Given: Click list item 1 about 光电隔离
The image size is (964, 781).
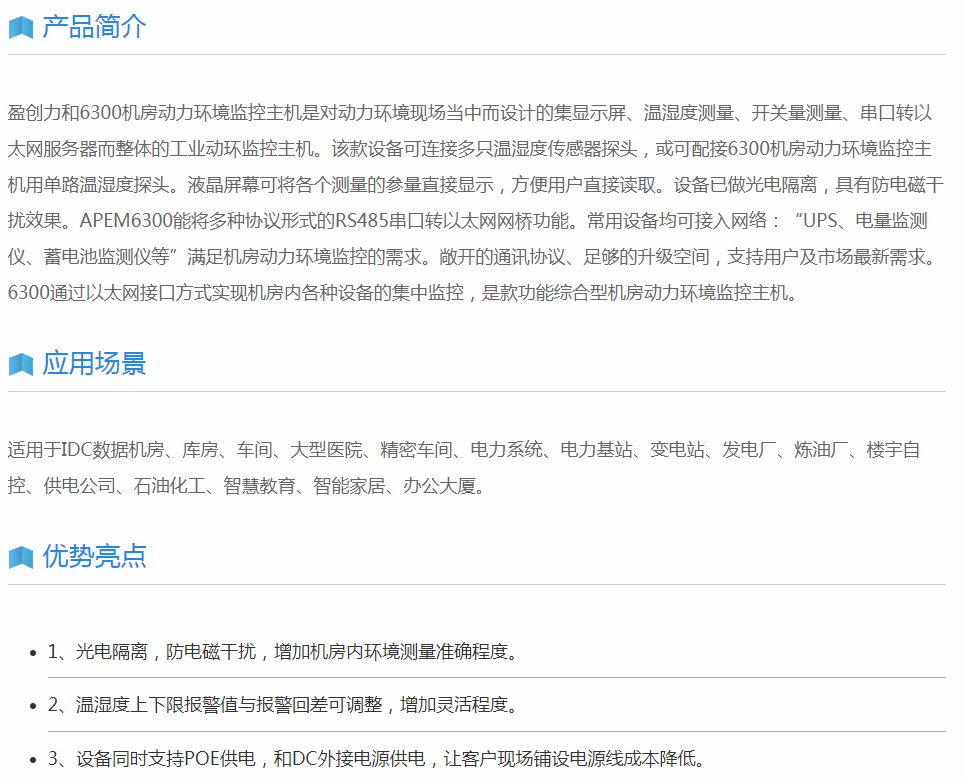Looking at the screenshot, I should [x=284, y=652].
